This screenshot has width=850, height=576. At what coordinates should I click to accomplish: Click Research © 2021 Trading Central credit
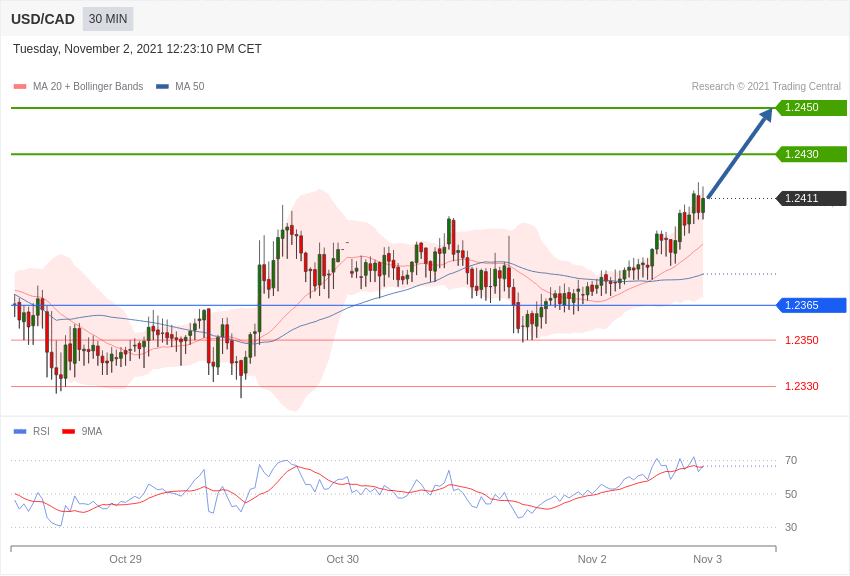pos(766,86)
